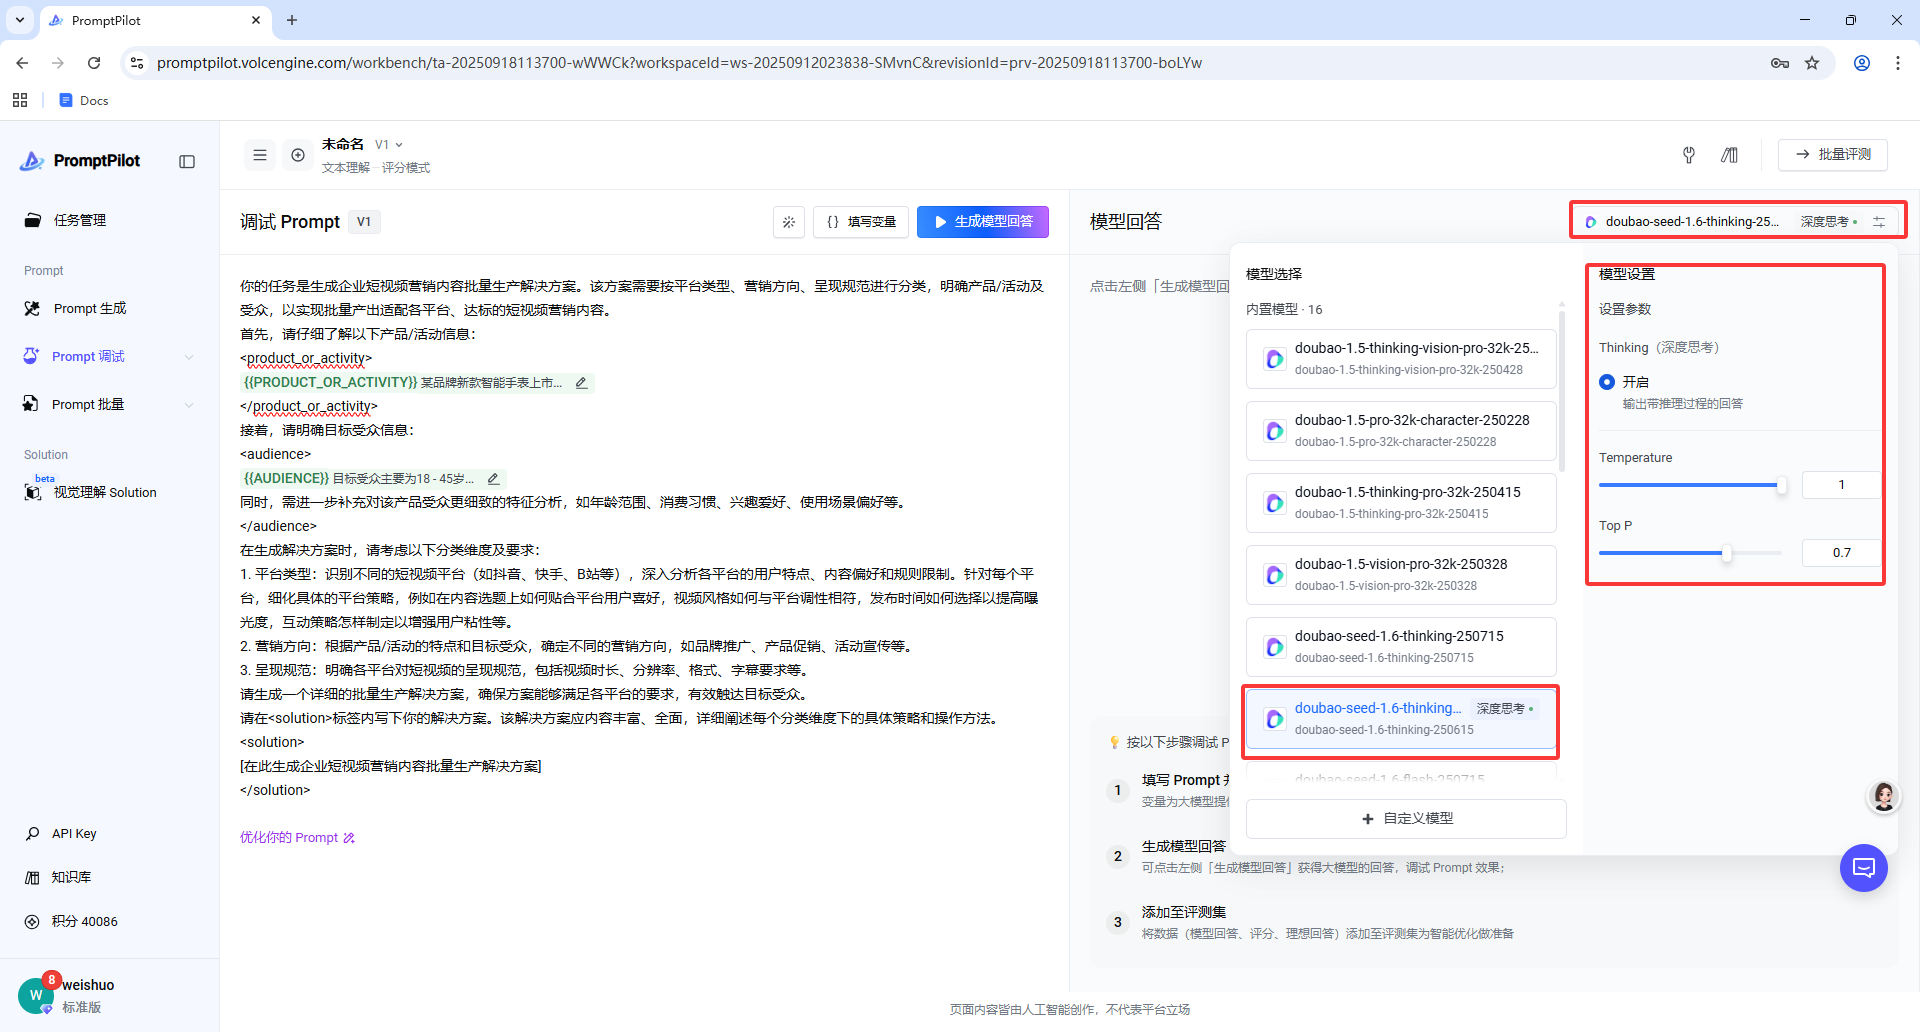Edit the PRODUCT_OR_ACTIVITY variable pencil icon
1920x1032 pixels.
click(581, 383)
